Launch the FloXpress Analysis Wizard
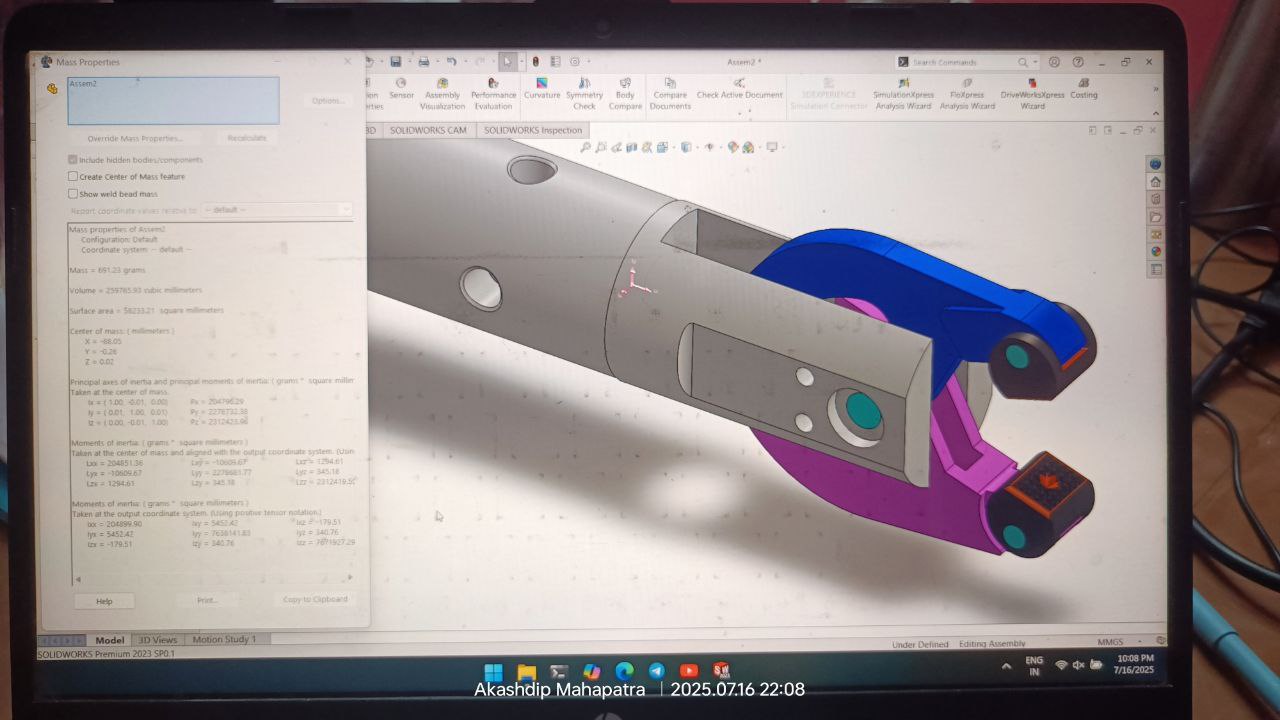 pyautogui.click(x=967, y=94)
